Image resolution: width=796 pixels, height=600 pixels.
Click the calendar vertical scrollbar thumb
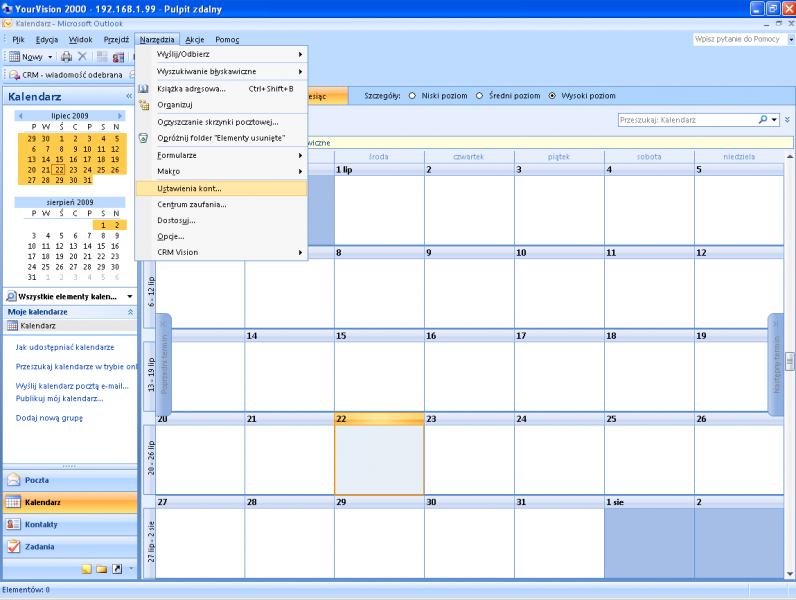pos(790,361)
